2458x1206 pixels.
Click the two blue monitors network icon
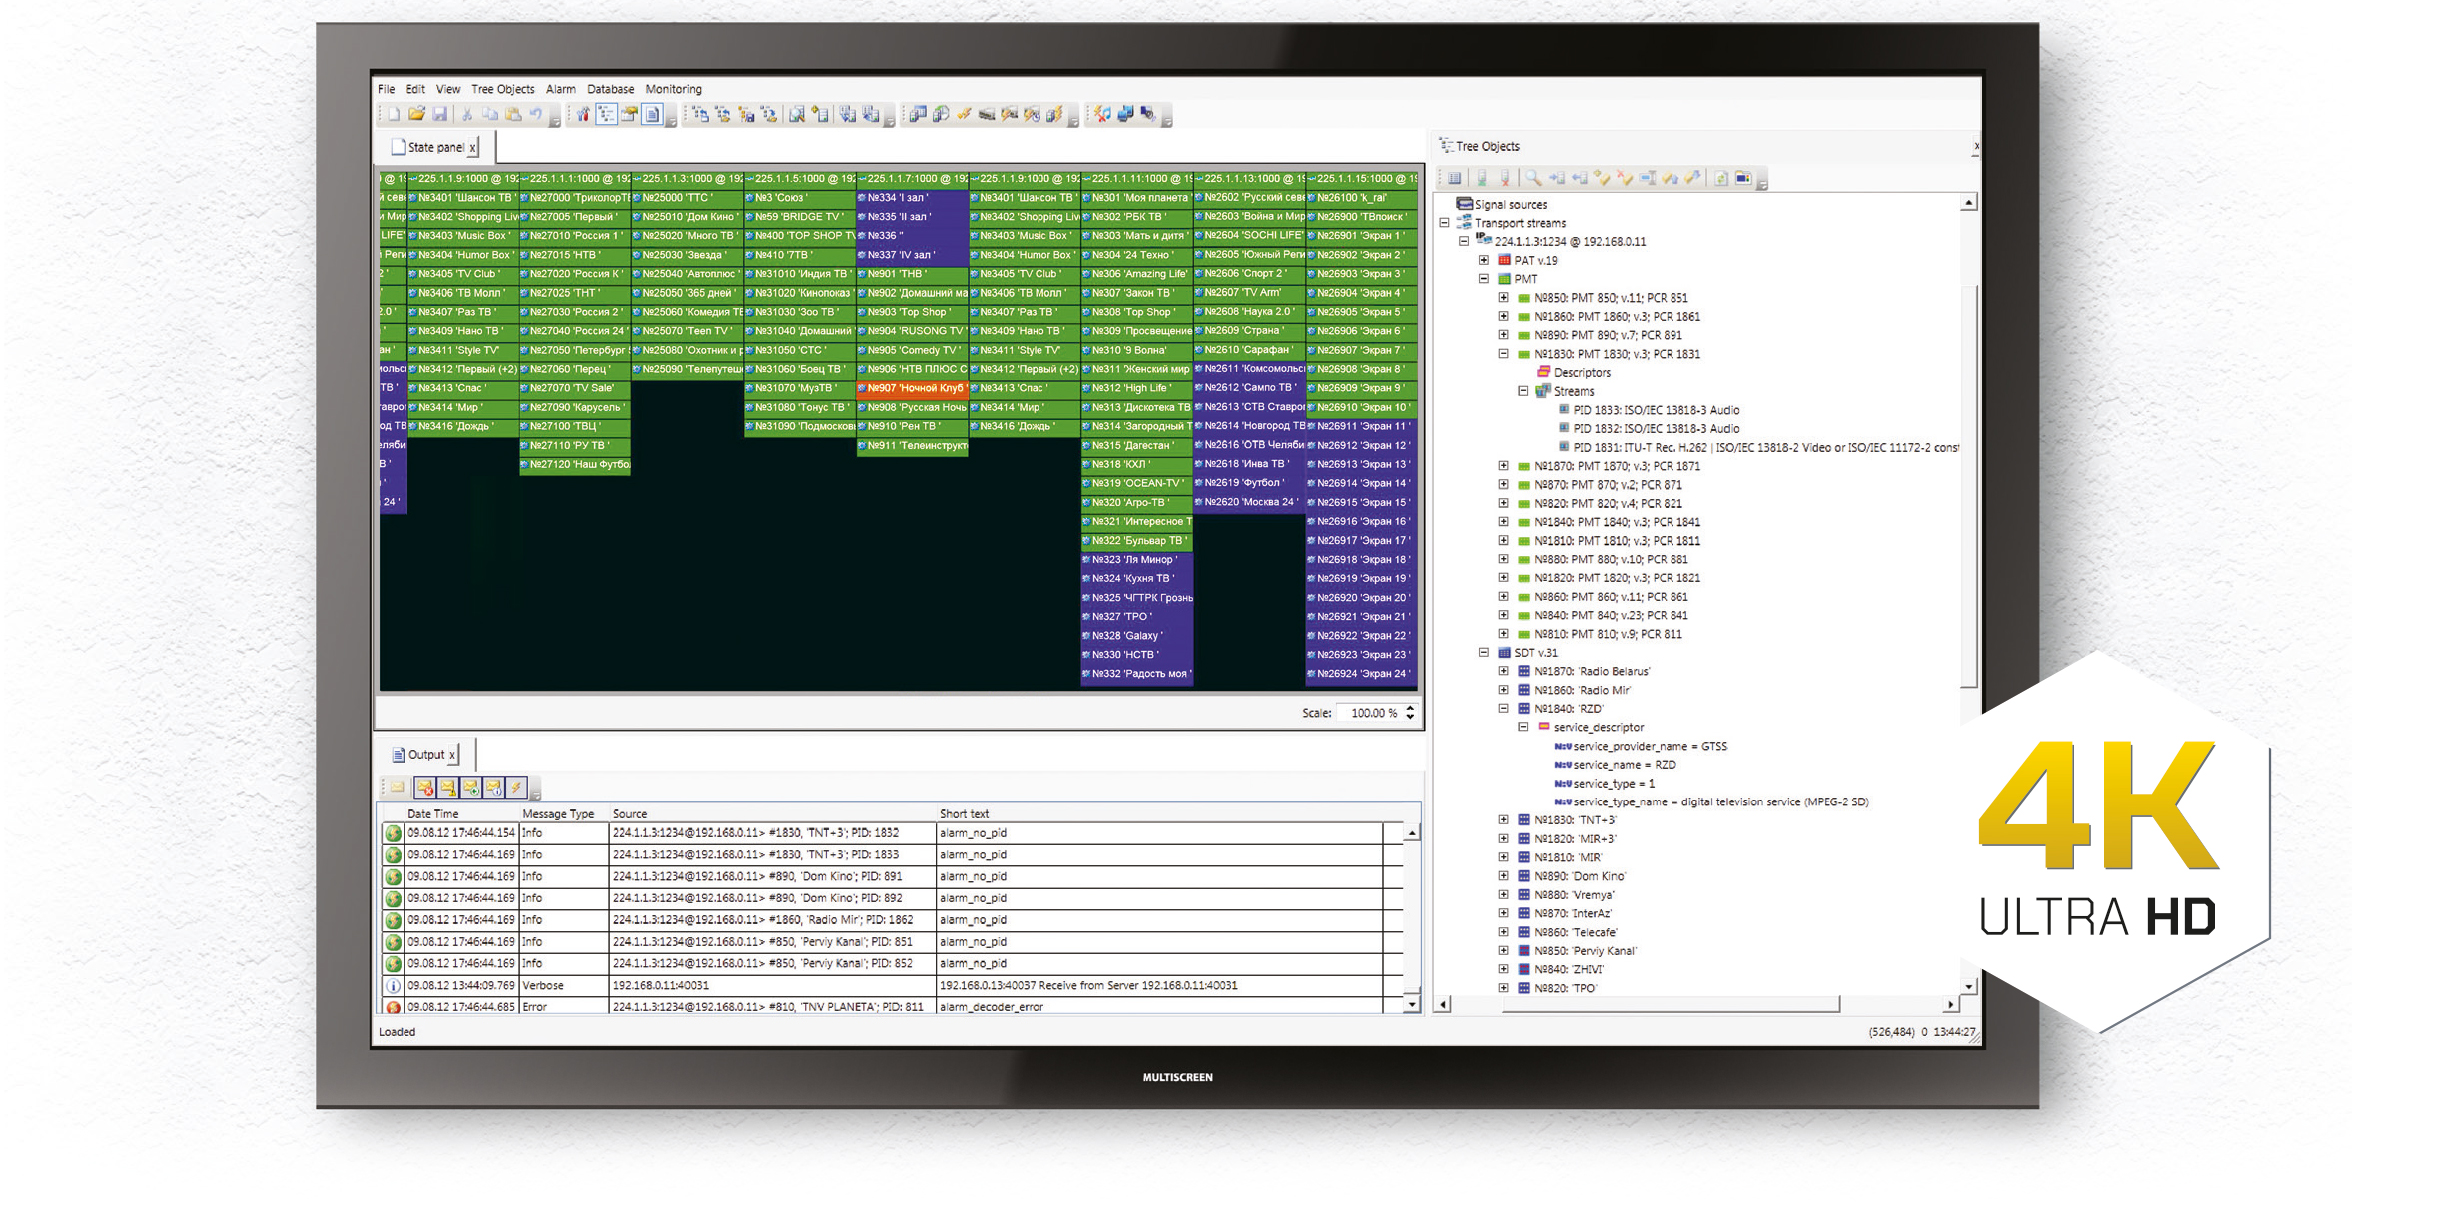tap(1126, 115)
